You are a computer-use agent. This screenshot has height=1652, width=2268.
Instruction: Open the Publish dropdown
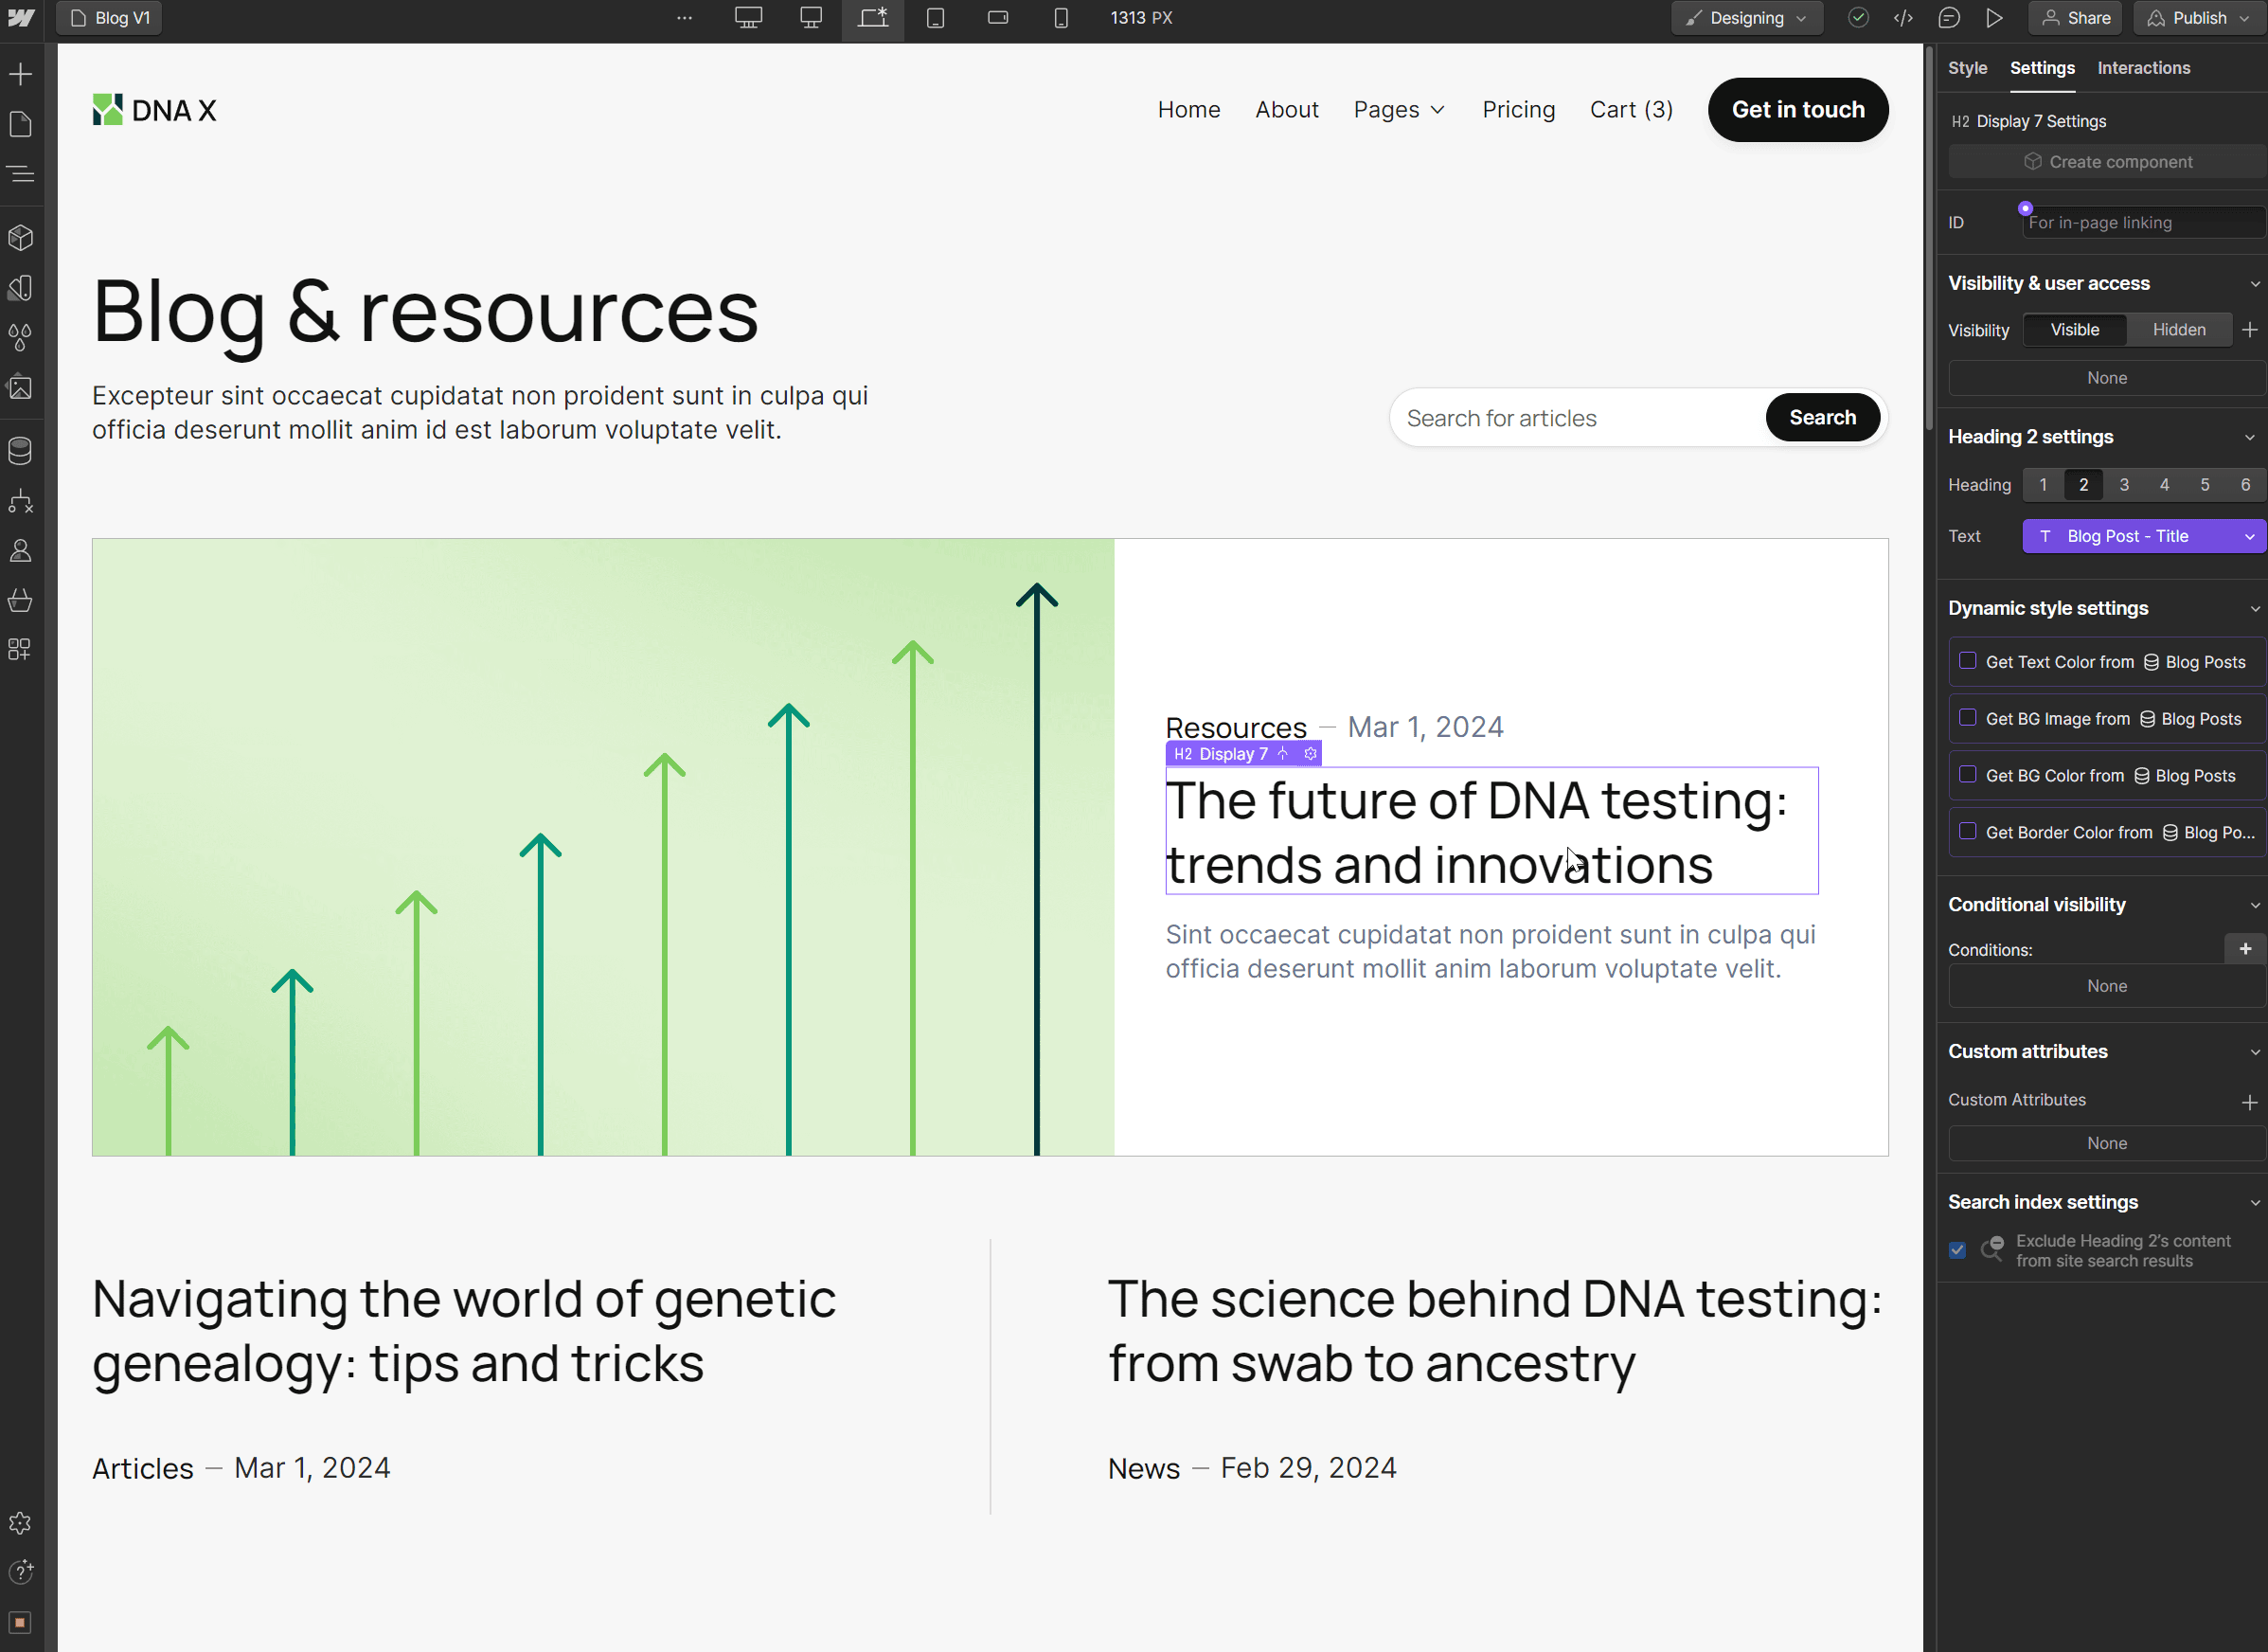(2198, 18)
